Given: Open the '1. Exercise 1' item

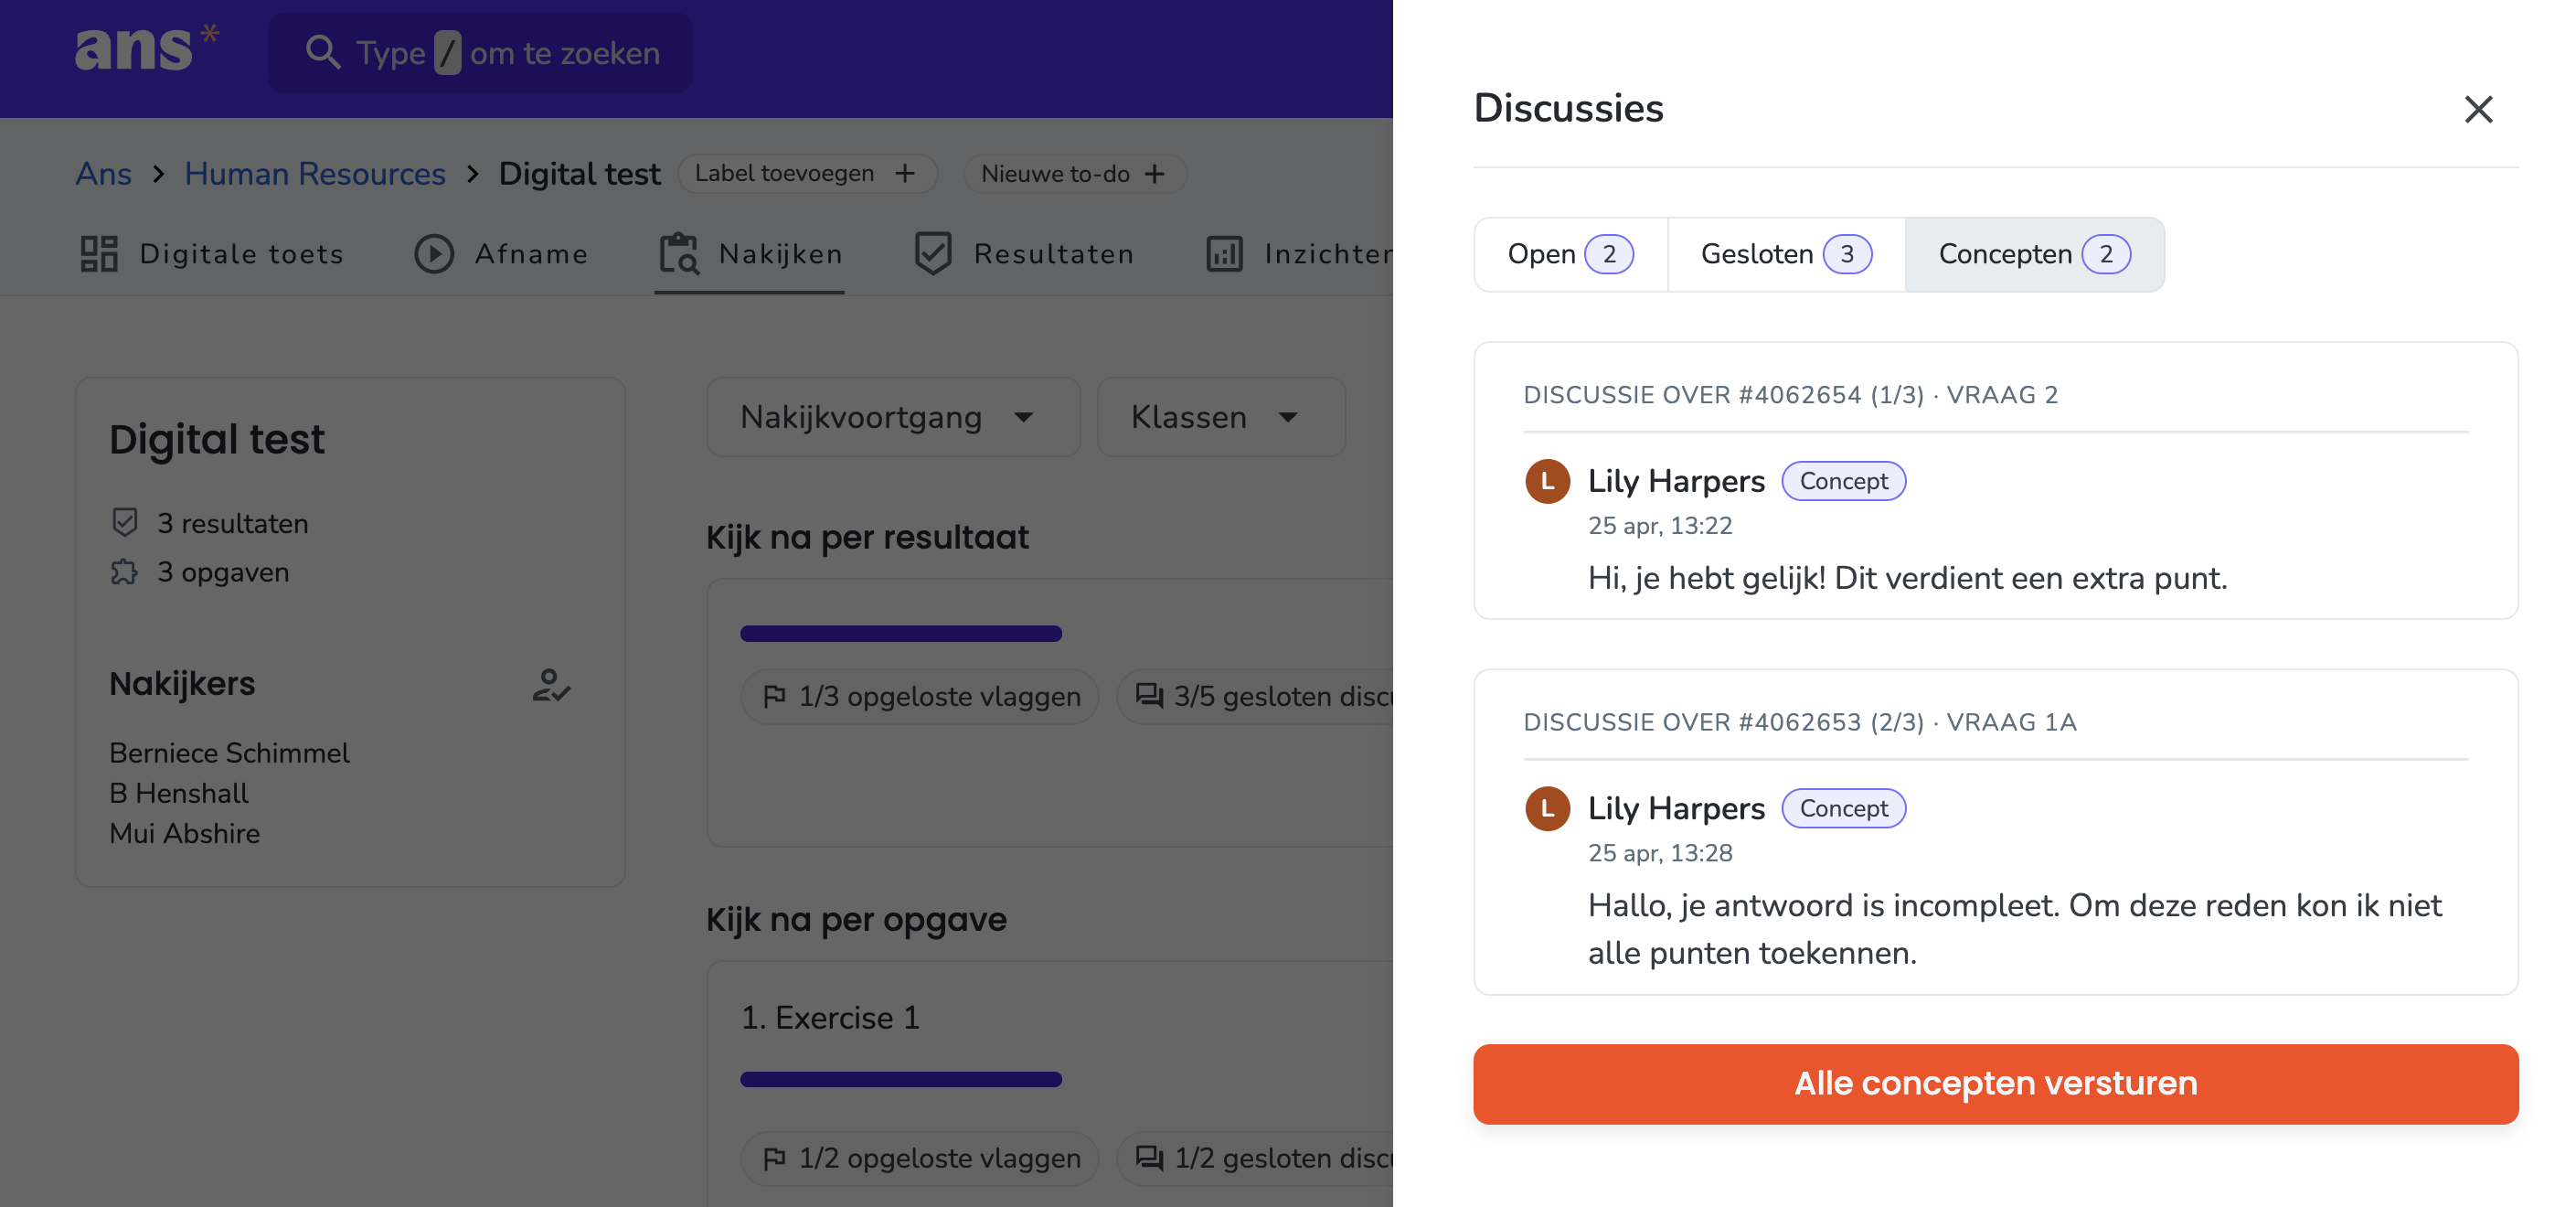Looking at the screenshot, I should pos(830,1017).
